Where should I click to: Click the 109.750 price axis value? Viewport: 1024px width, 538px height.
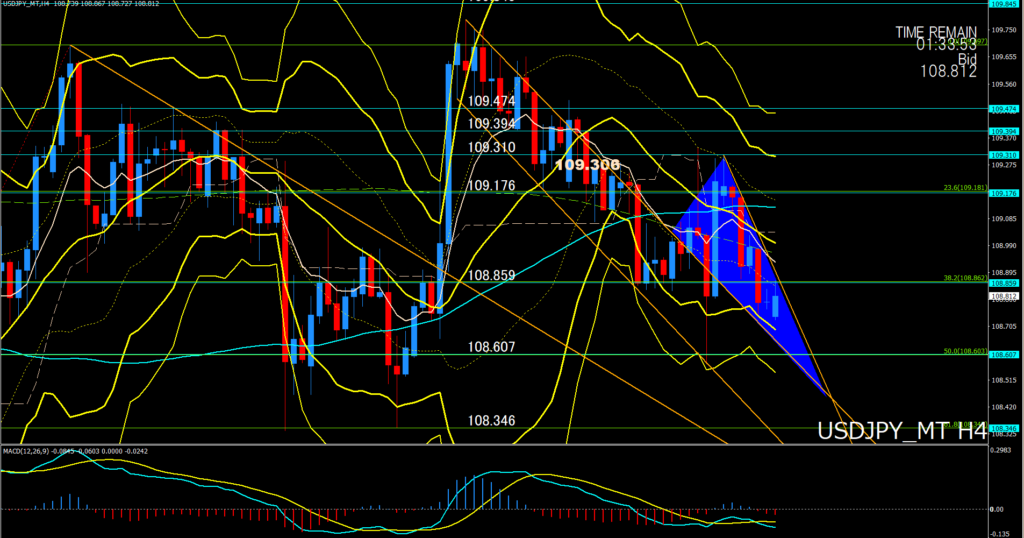pos(1004,30)
